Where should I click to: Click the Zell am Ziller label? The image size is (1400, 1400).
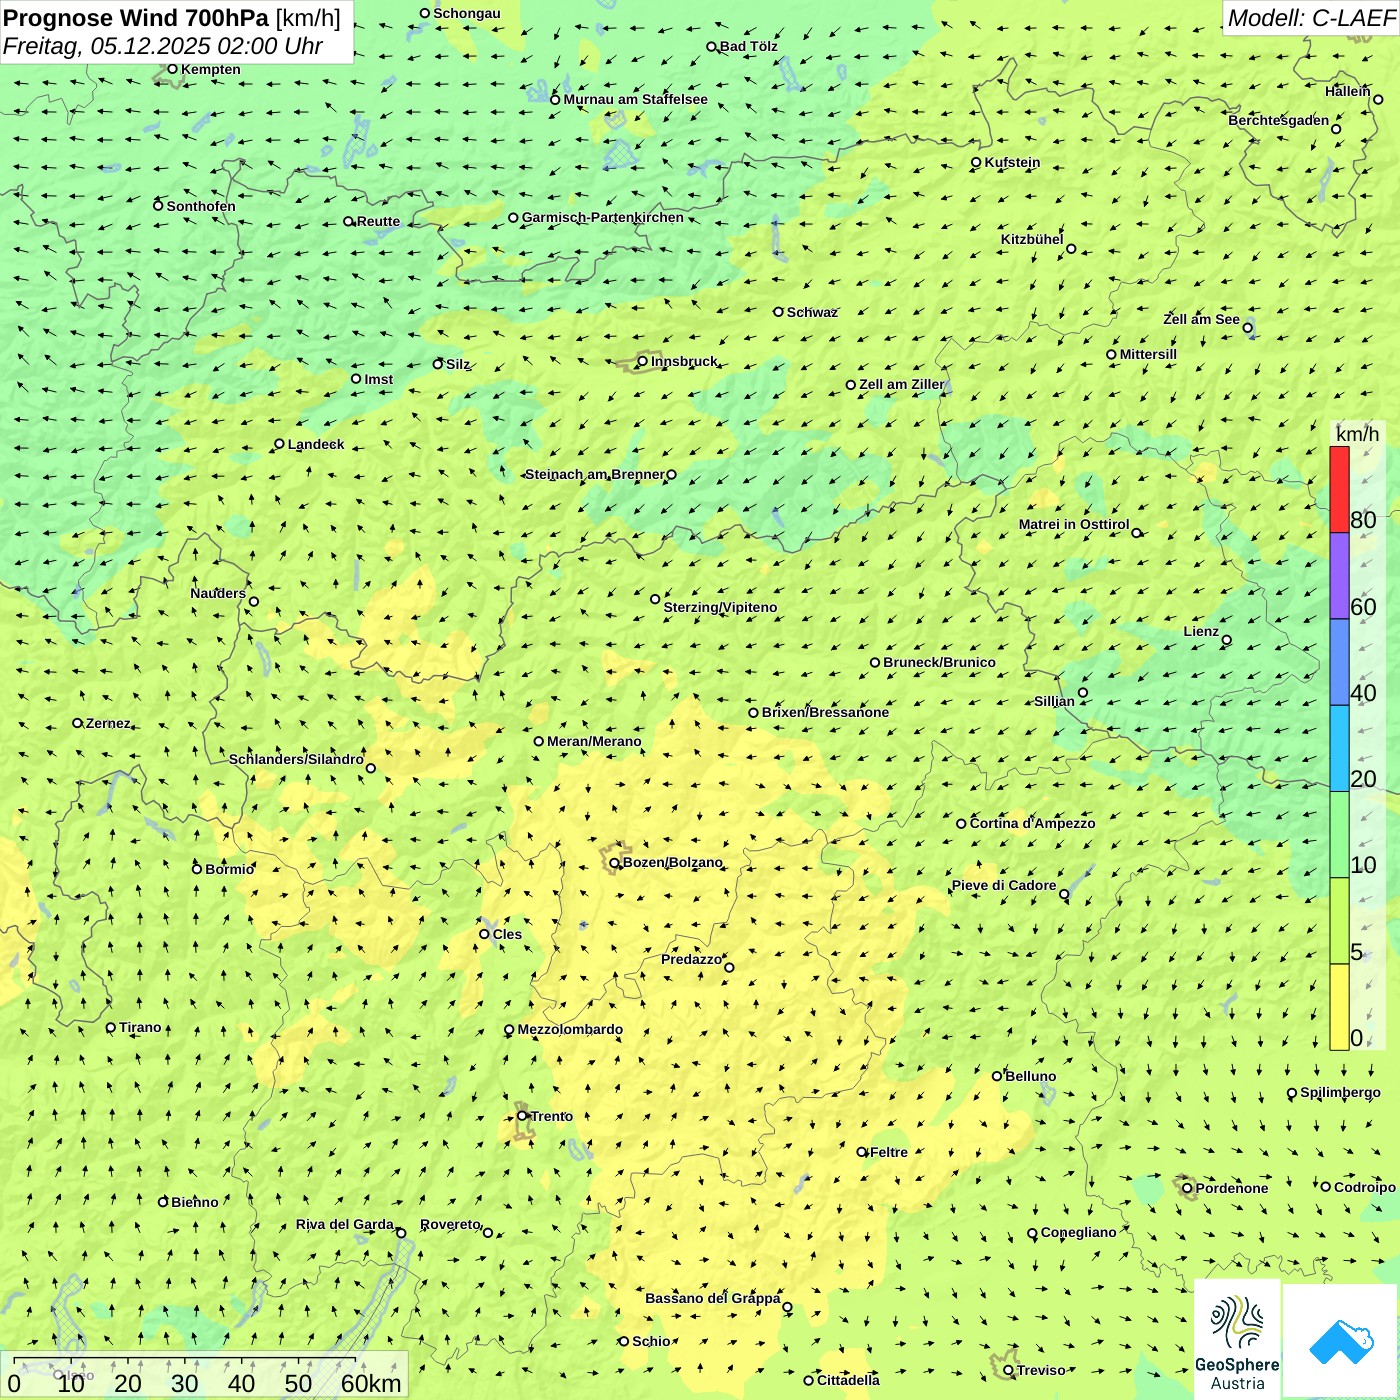click(x=902, y=384)
